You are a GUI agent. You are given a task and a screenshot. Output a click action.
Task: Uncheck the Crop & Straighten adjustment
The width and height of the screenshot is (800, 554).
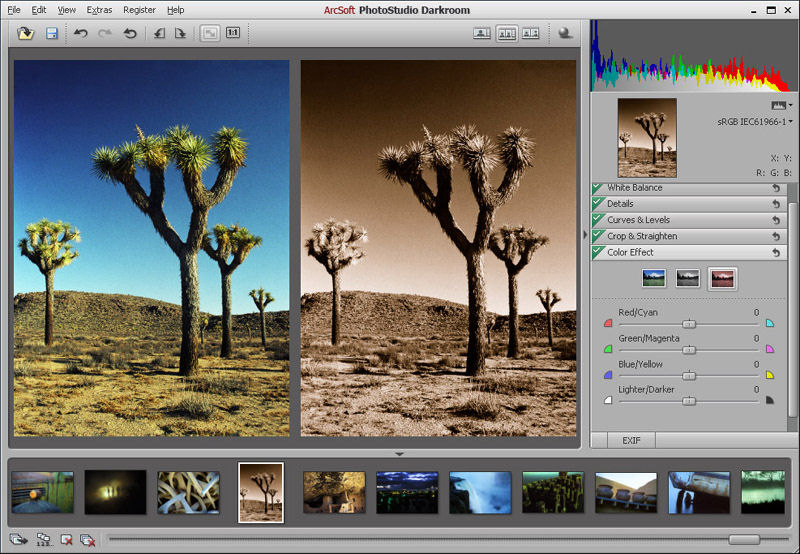[598, 236]
